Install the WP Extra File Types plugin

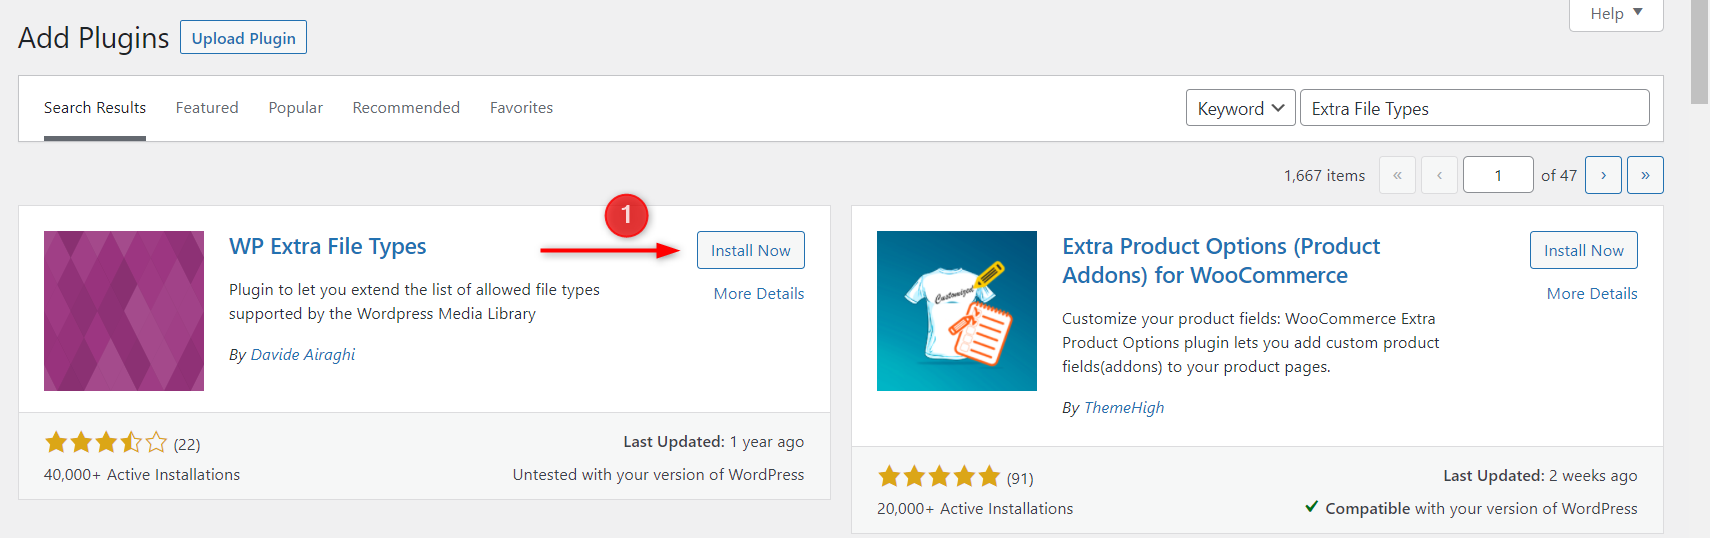point(750,250)
